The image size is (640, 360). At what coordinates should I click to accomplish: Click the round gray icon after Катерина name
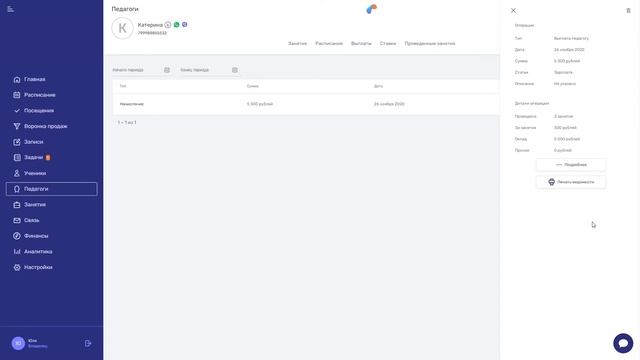(168, 25)
